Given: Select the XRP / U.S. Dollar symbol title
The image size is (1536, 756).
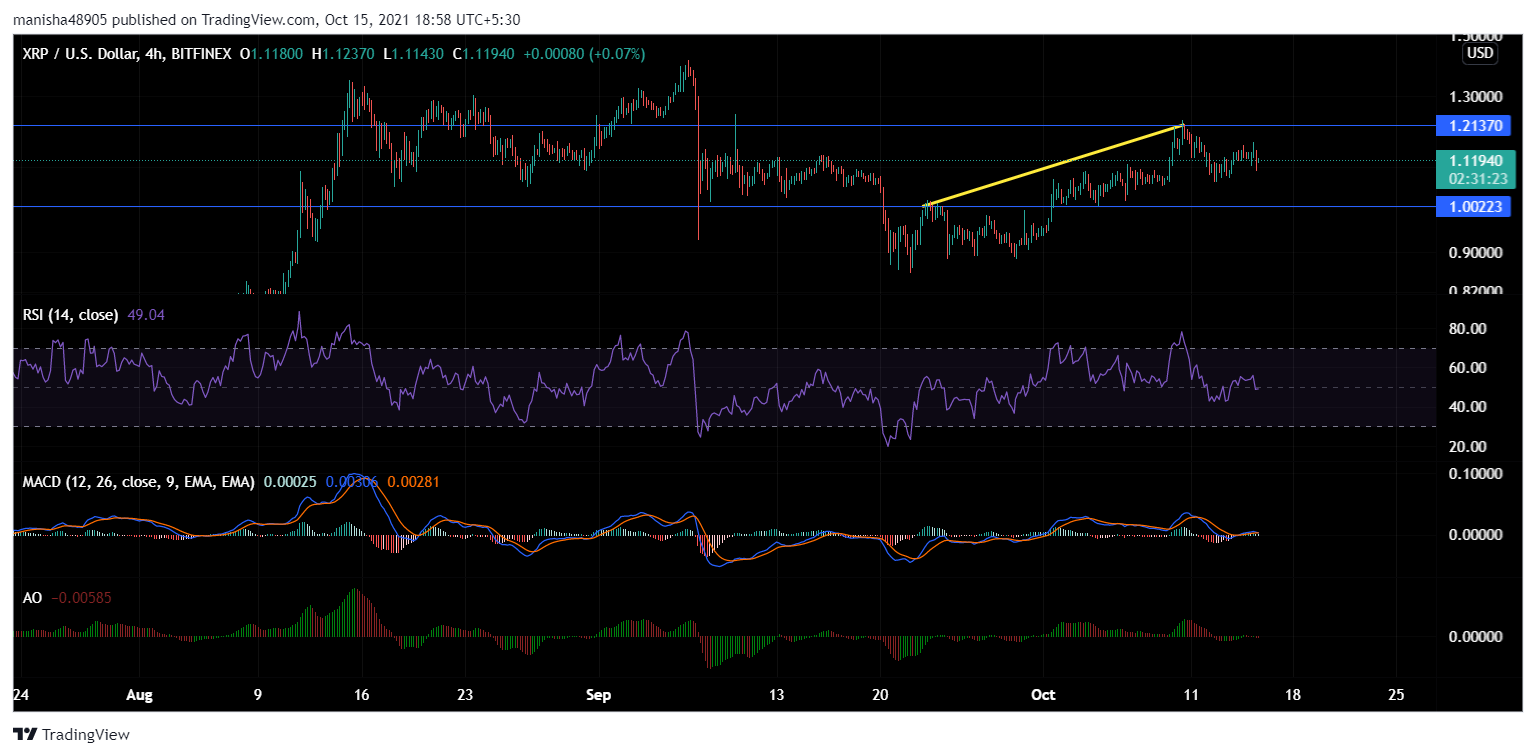Looking at the screenshot, I should (81, 53).
